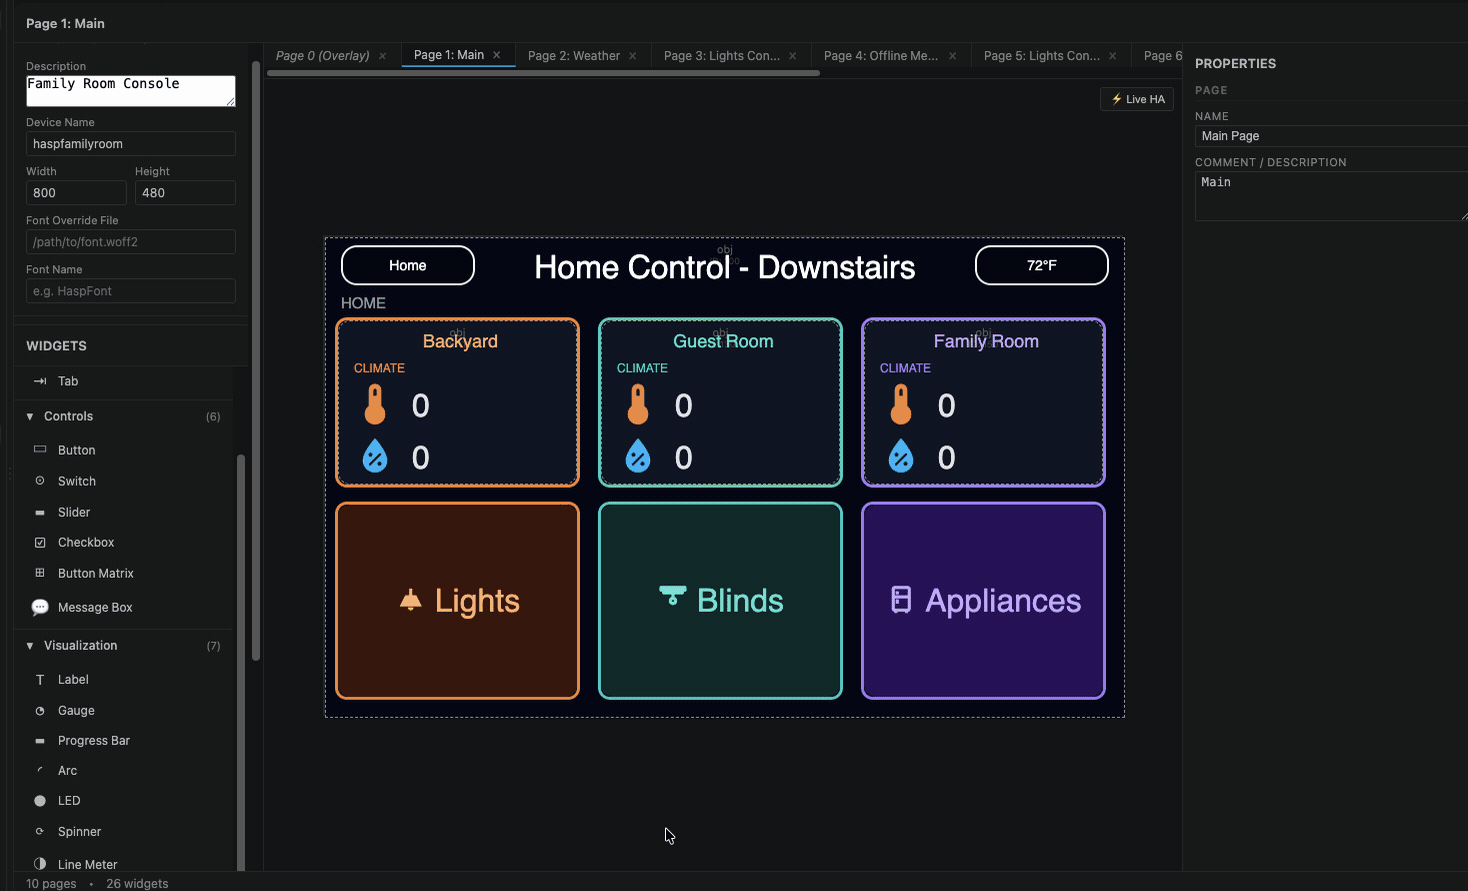Viewport: 1468px width, 891px height.
Task: Focus the Device Name field
Action: pos(131,144)
